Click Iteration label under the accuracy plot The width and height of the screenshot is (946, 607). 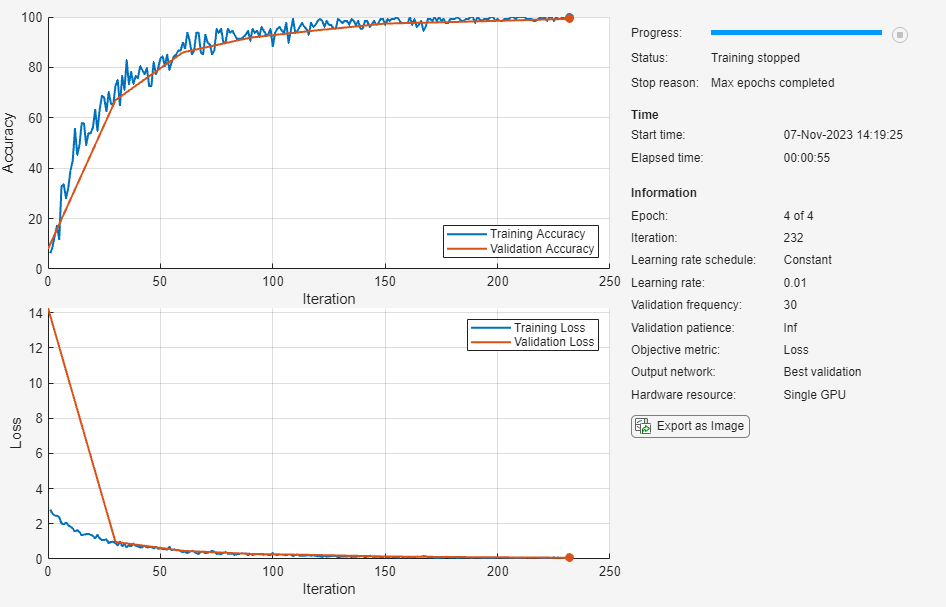328,298
